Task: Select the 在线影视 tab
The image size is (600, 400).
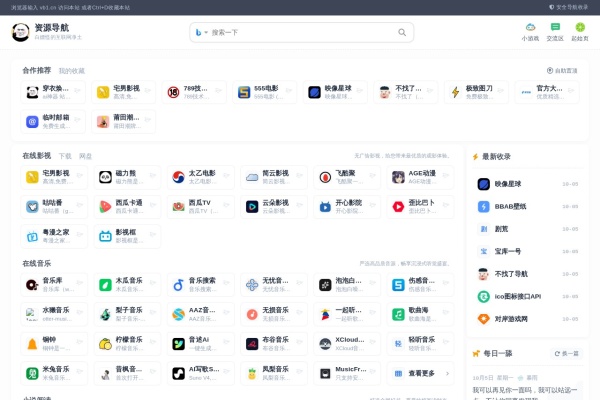Action: click(36, 156)
